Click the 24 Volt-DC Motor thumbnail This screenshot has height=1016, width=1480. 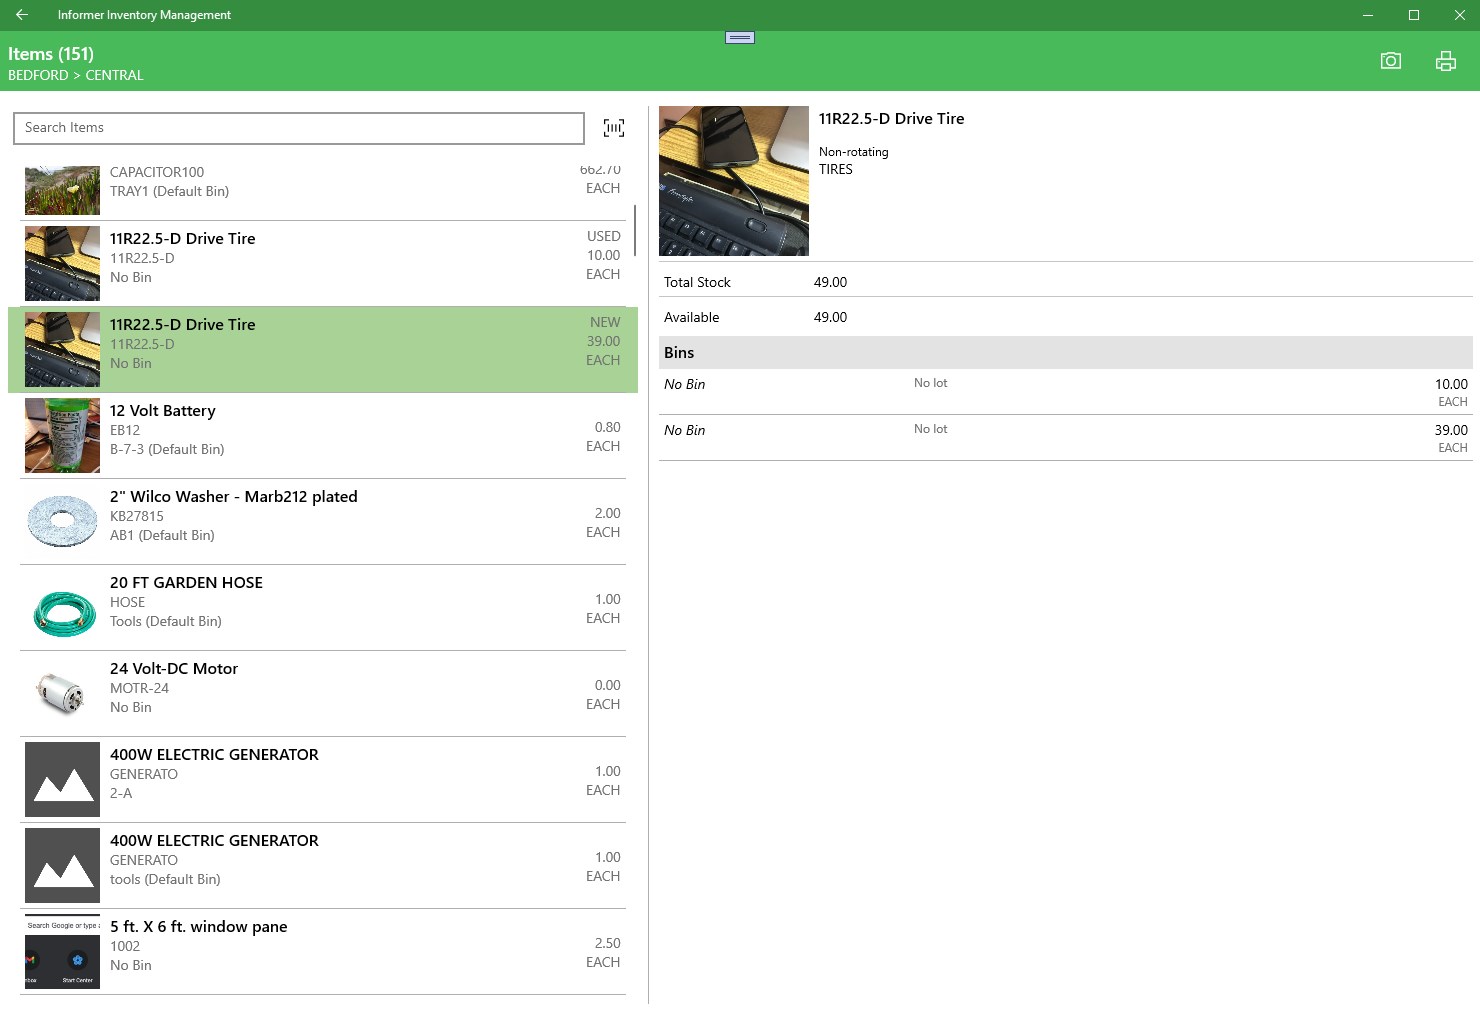coord(62,694)
